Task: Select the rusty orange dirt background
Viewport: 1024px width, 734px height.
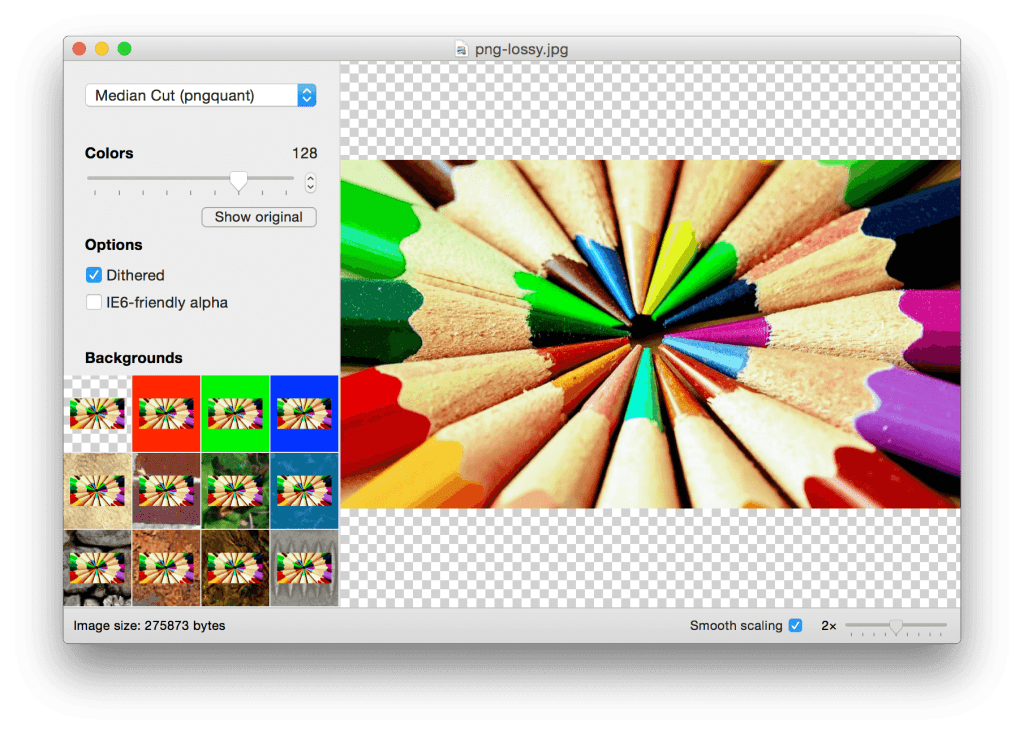Action: coord(166,569)
